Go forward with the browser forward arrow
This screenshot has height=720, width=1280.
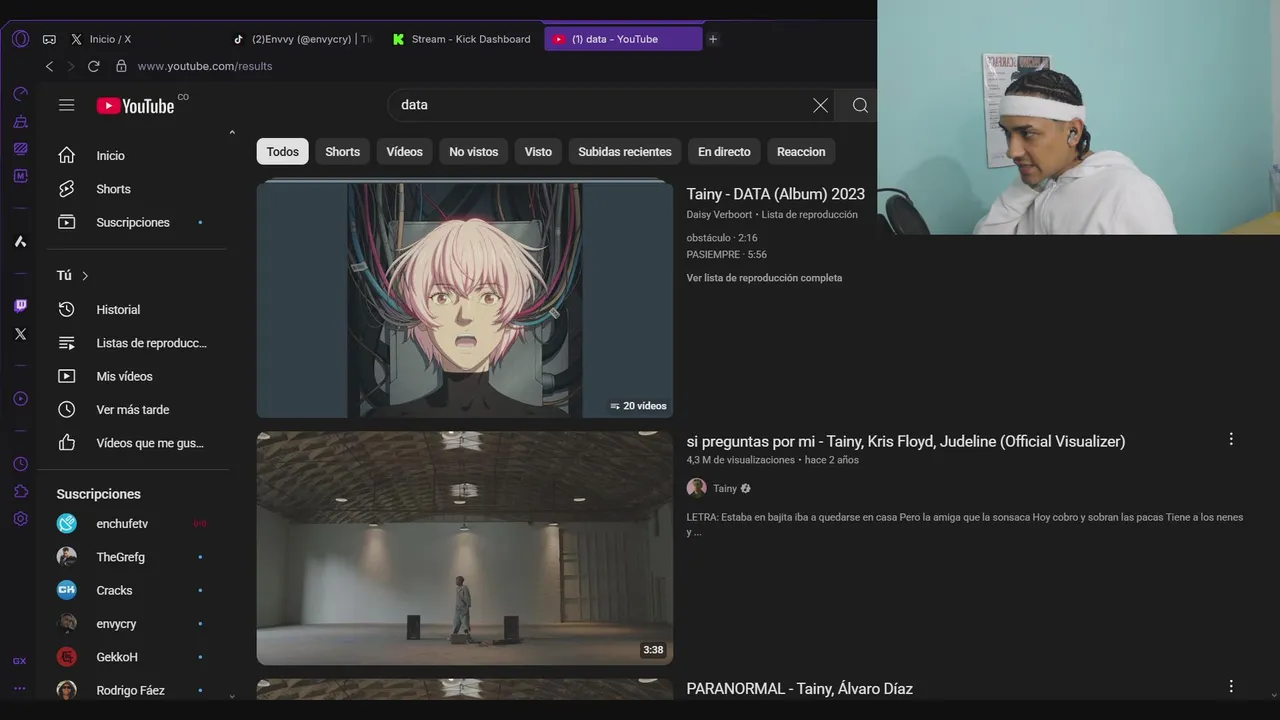tap(70, 66)
